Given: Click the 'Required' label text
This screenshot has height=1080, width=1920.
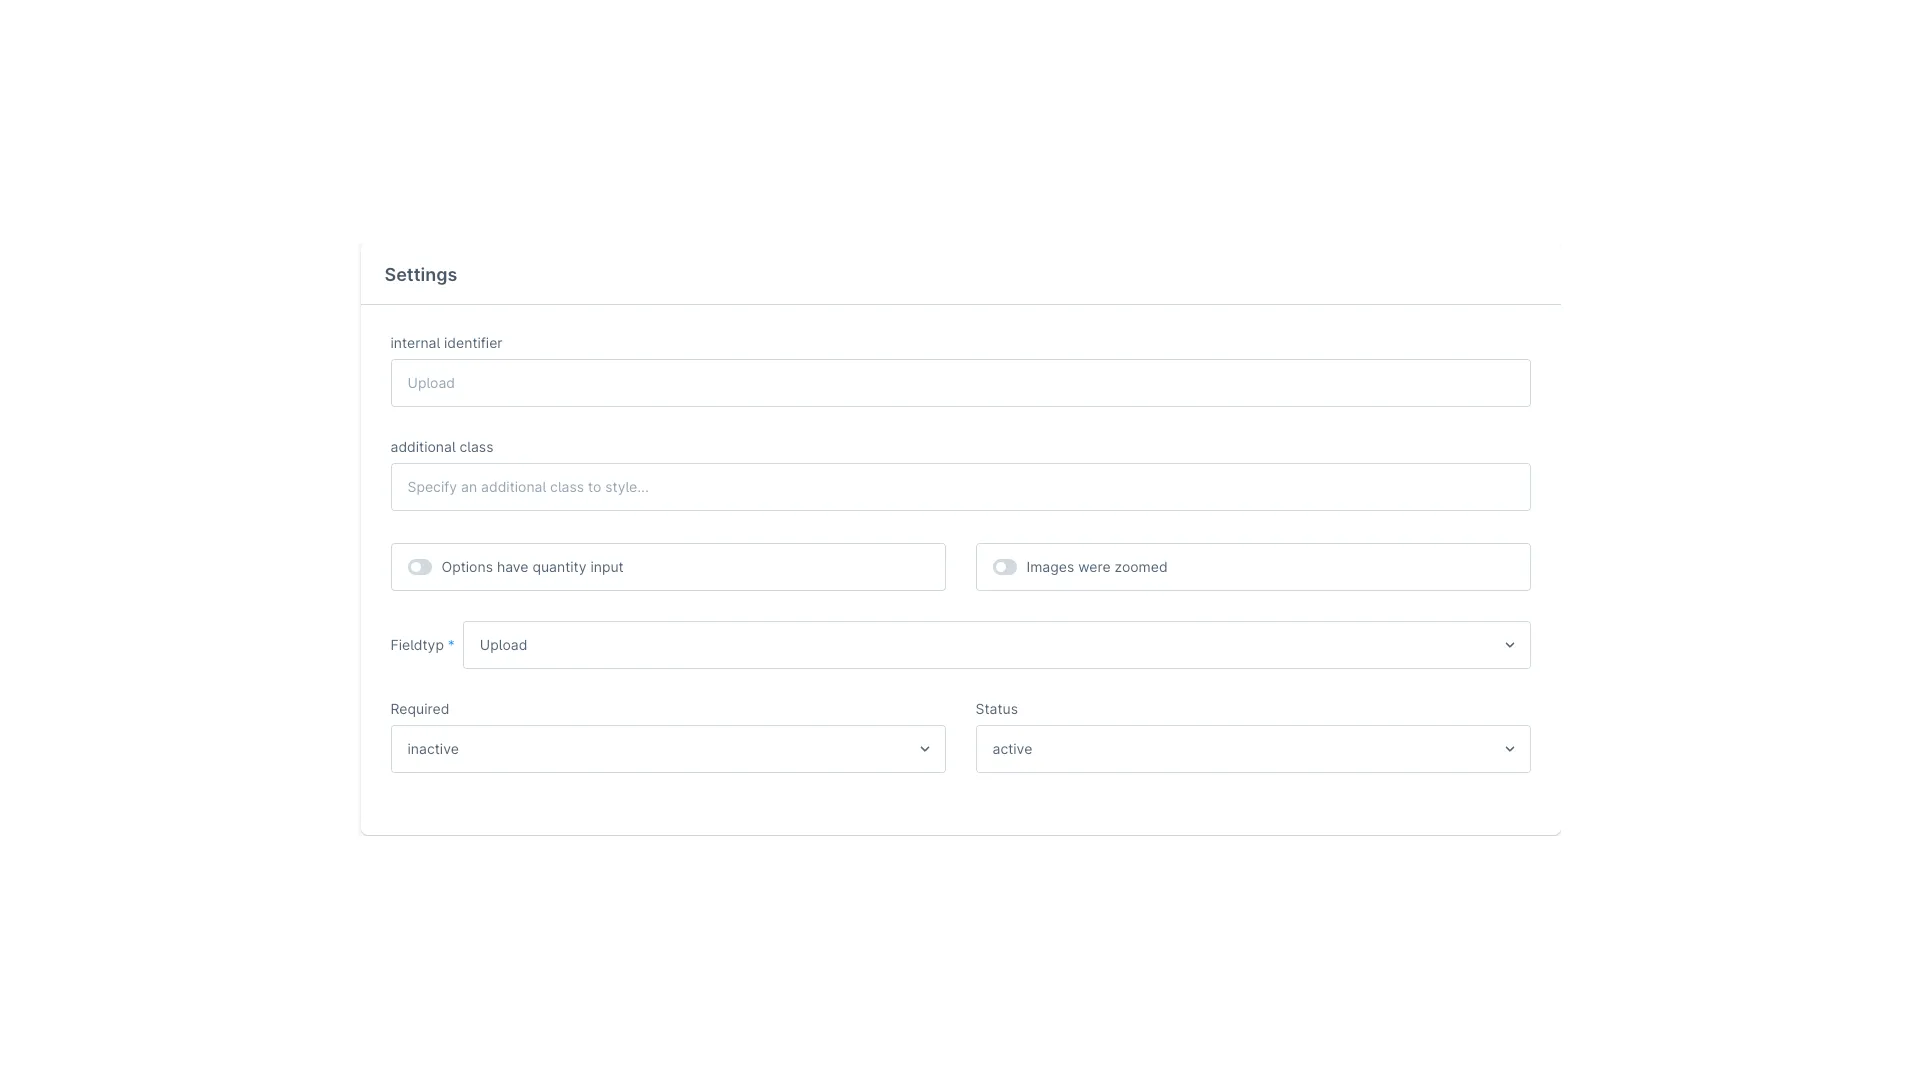Looking at the screenshot, I should coord(420,709).
